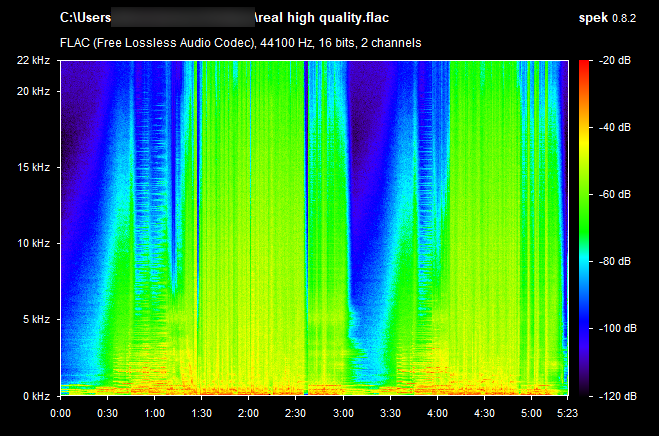This screenshot has width=659, height=436.
Task: Select the 10 kHz frequency axis label
Action: (x=35, y=243)
